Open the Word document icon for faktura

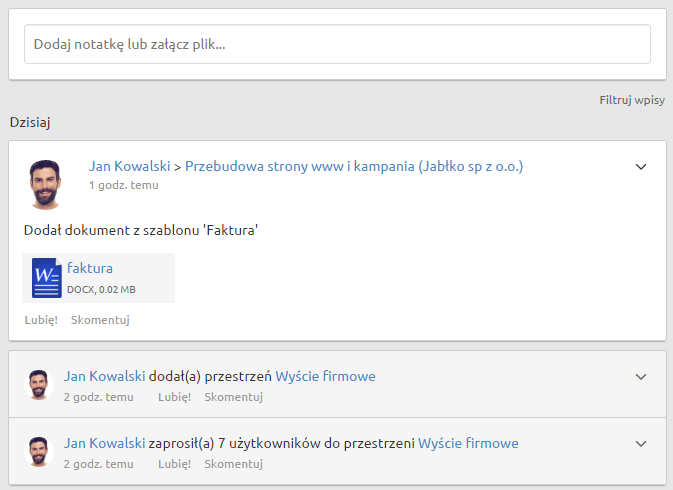tap(46, 278)
